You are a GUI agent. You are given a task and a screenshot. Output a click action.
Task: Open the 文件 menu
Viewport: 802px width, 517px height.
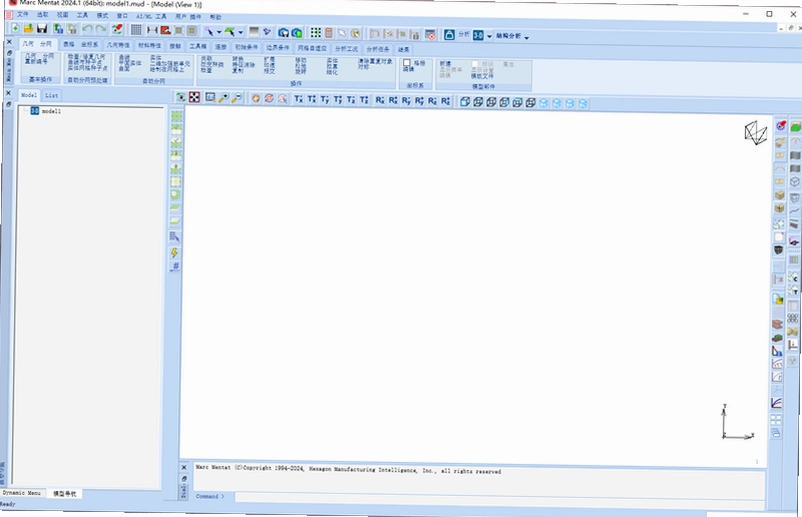[x=23, y=14]
